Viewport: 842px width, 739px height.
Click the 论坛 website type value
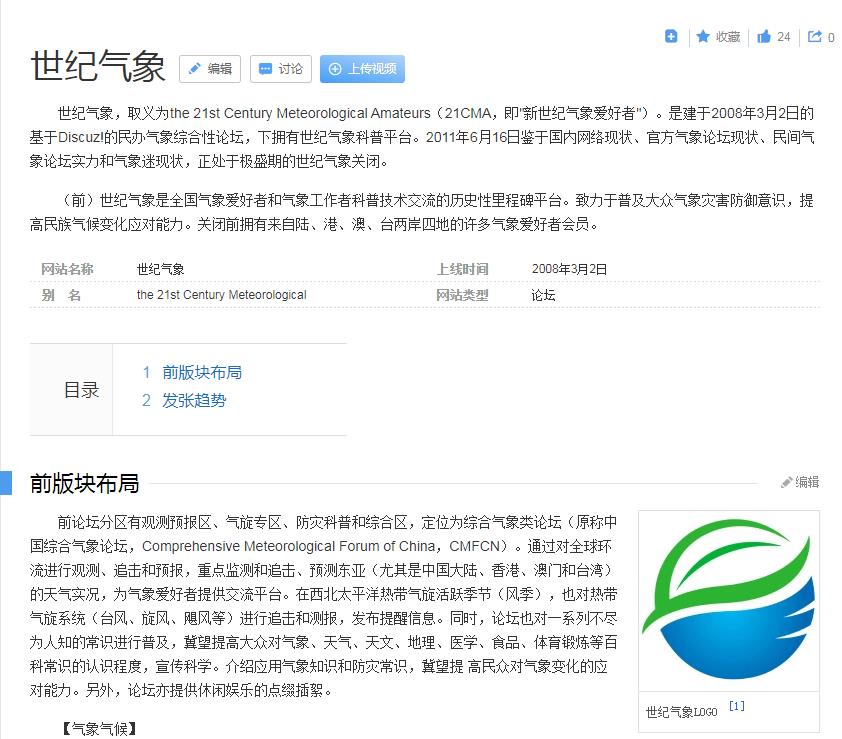543,295
